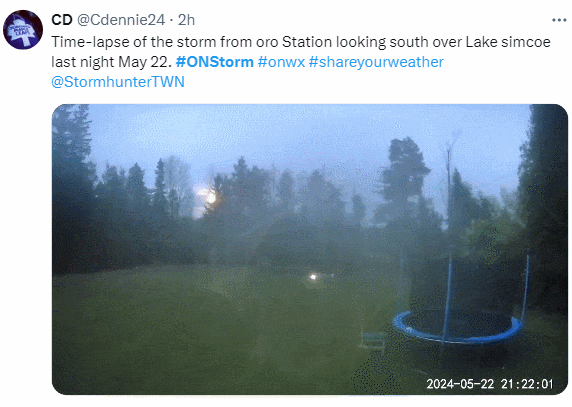
Task: Open the #ONStorm hashtag
Action: (x=214, y=62)
